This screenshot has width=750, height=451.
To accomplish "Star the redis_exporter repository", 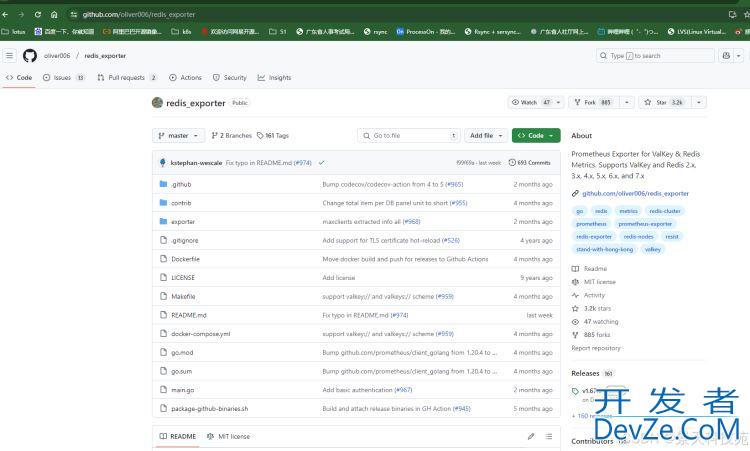I will pos(664,102).
